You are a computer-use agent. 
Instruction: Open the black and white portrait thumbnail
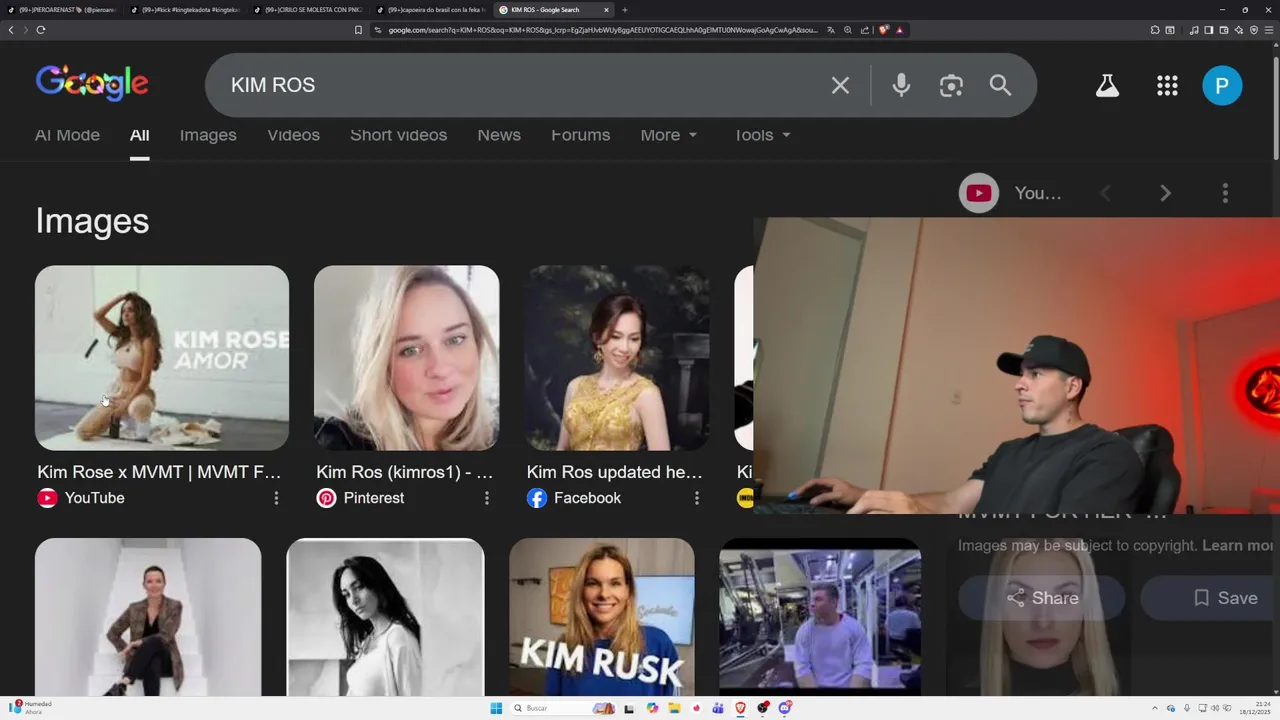(385, 617)
